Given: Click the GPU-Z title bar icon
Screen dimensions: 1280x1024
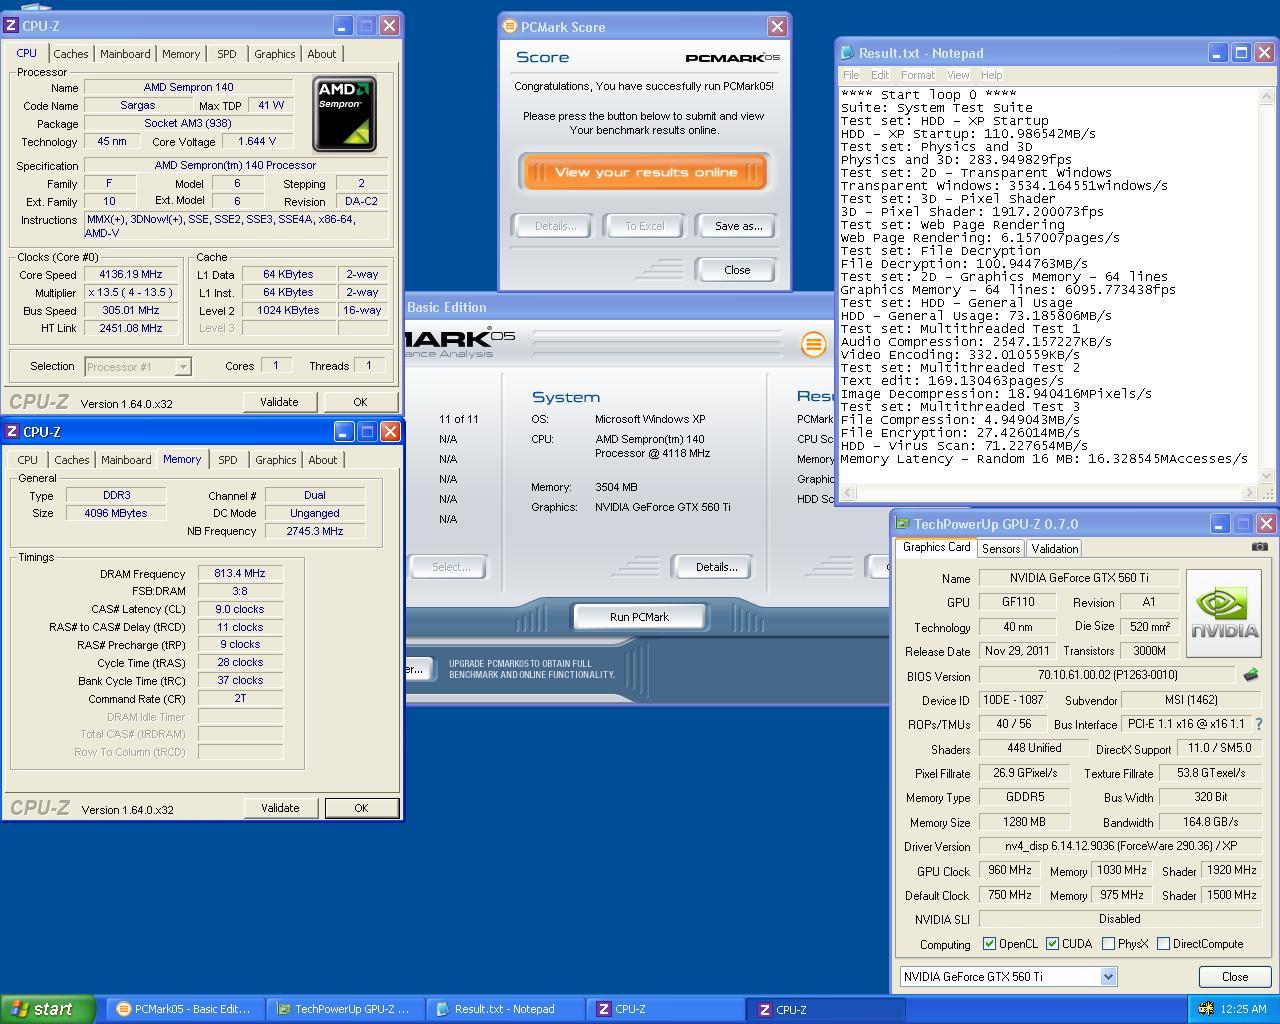Looking at the screenshot, I should 902,523.
